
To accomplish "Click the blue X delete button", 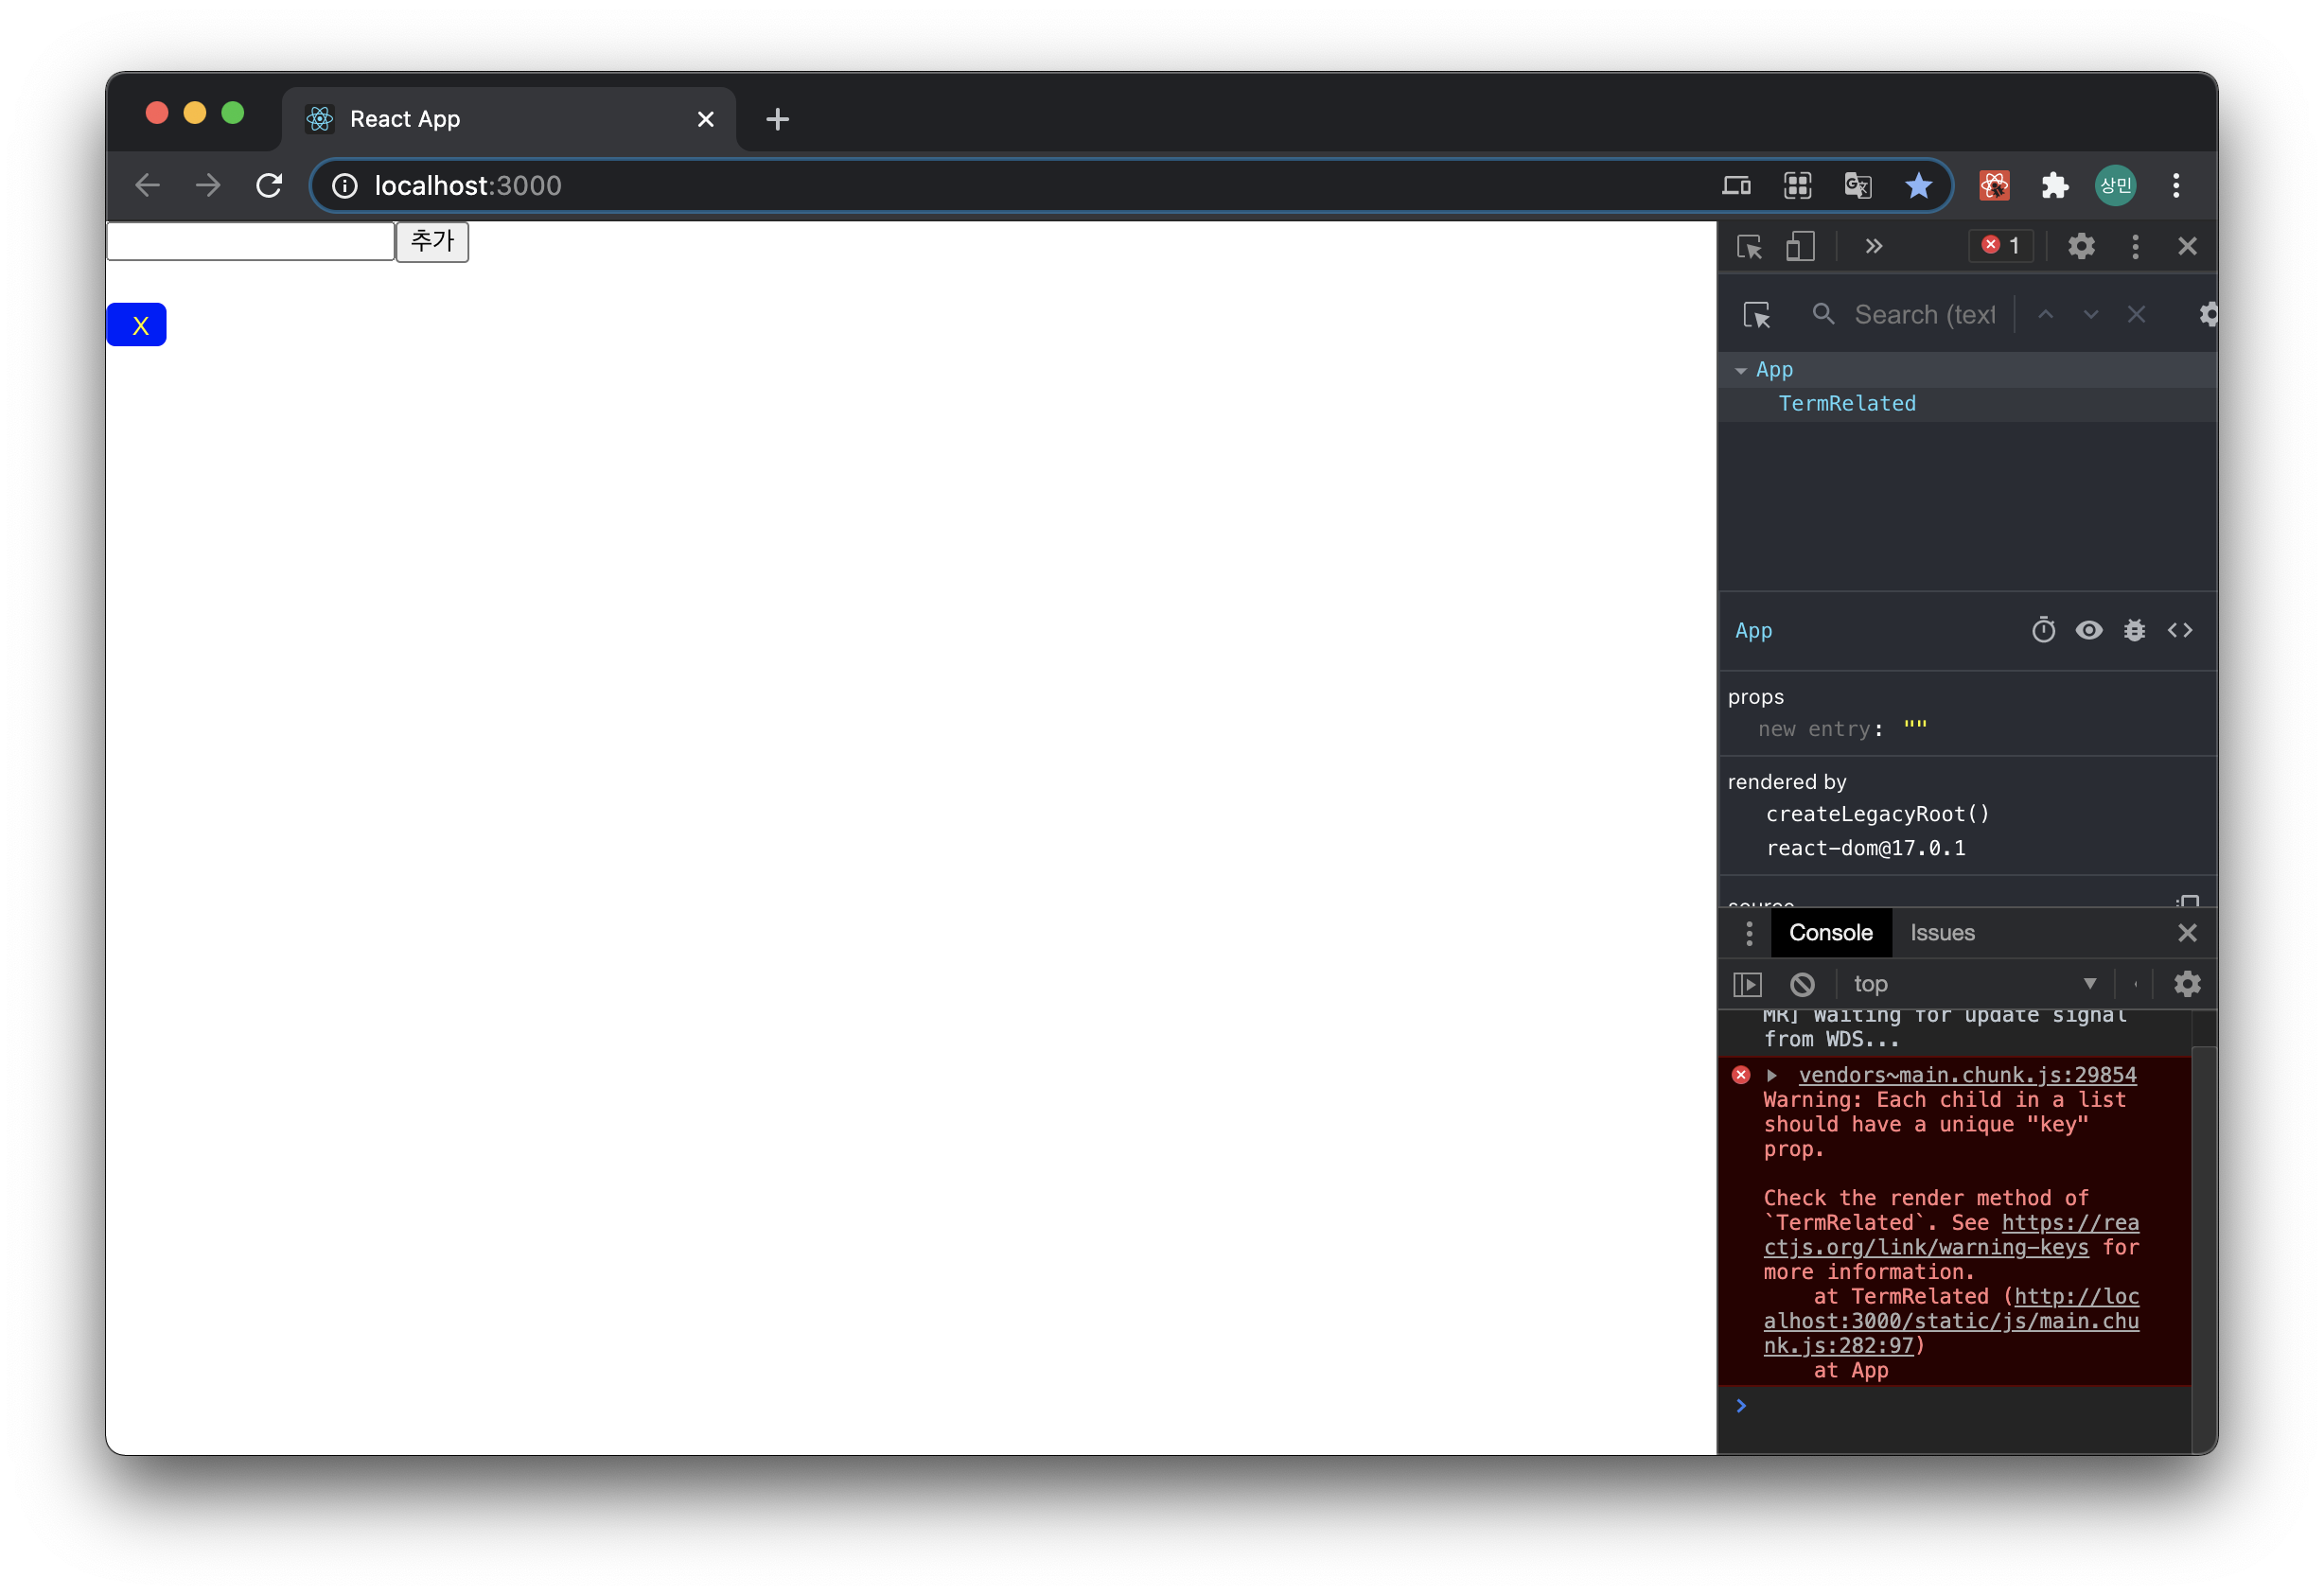I will click(x=137, y=325).
